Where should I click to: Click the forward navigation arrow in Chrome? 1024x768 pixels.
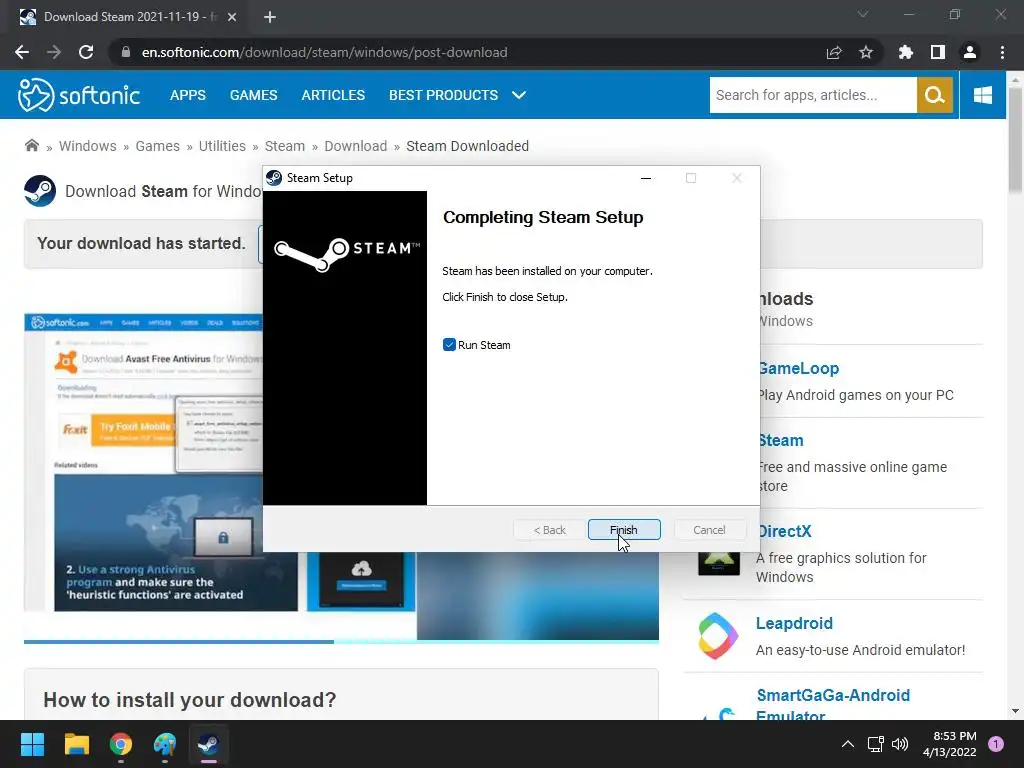coord(54,52)
